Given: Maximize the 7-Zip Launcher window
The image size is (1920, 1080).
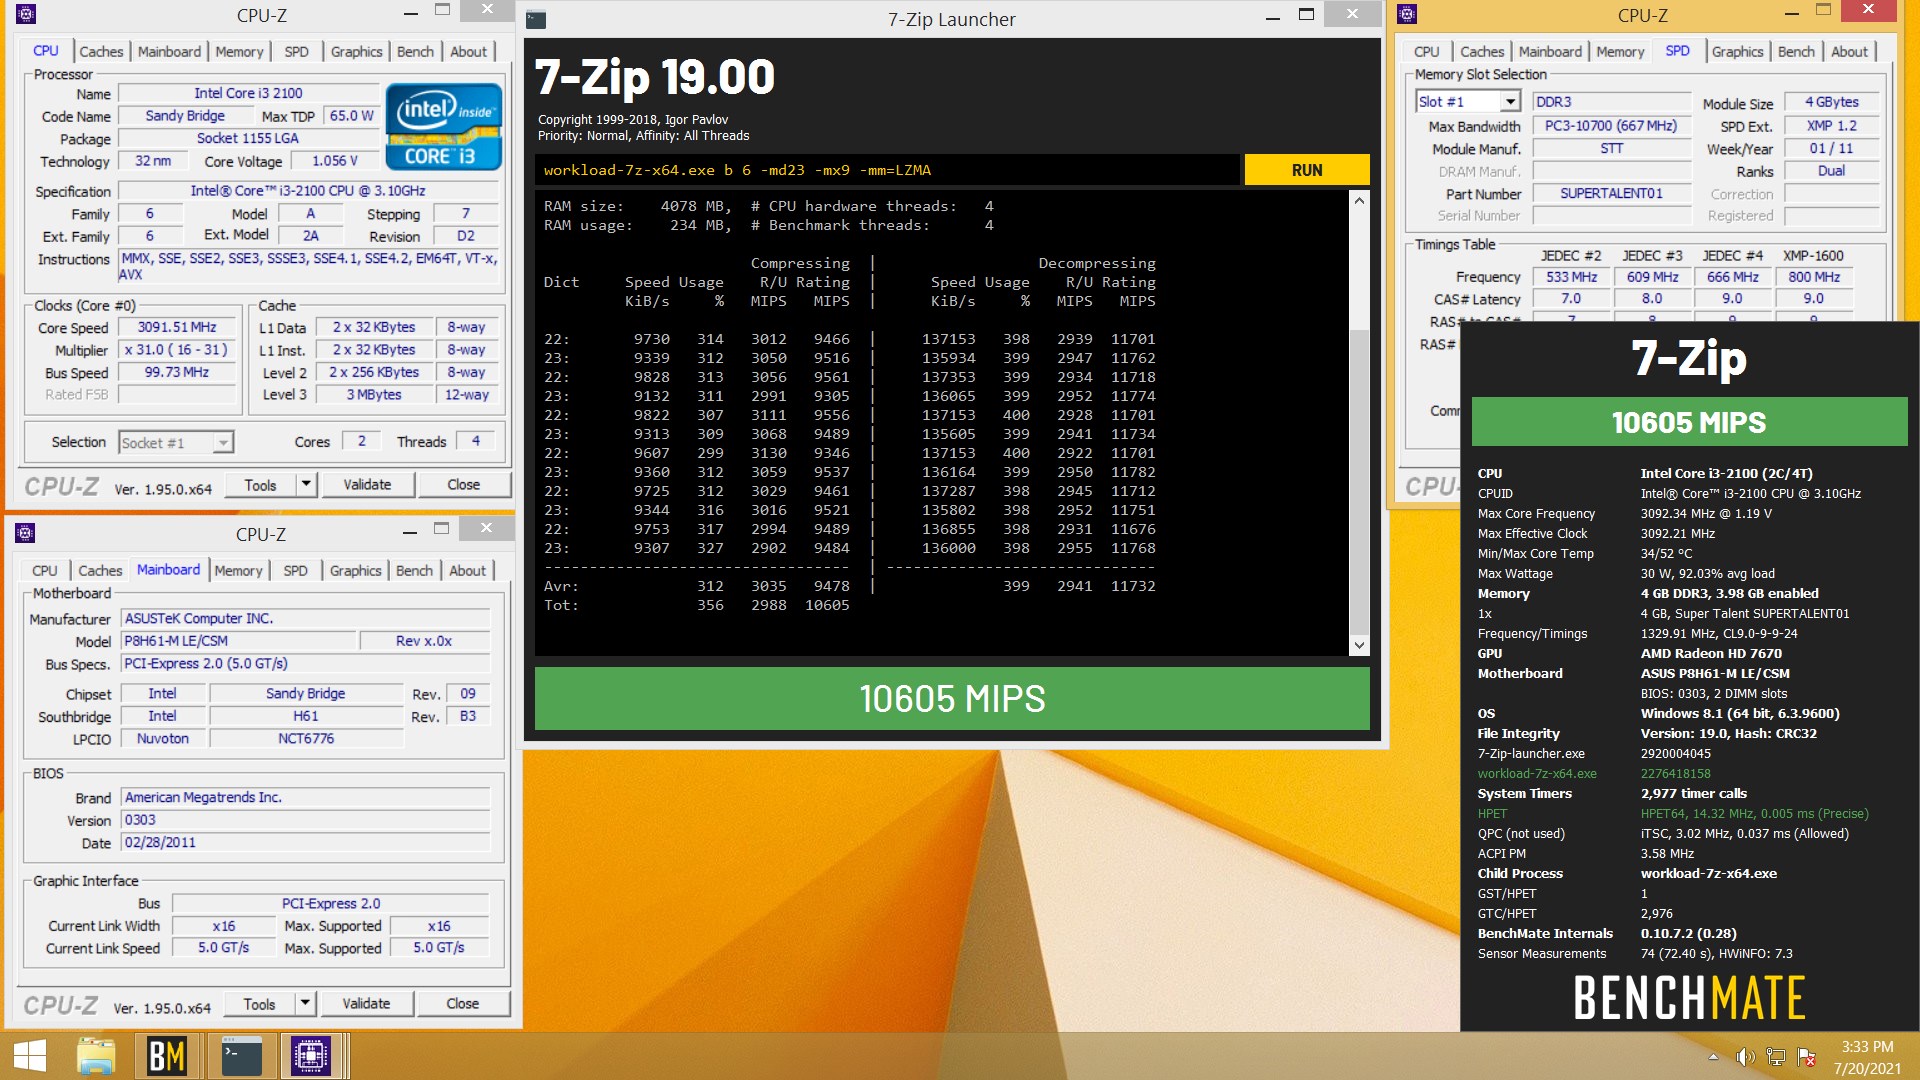Looking at the screenshot, I should [x=1306, y=15].
